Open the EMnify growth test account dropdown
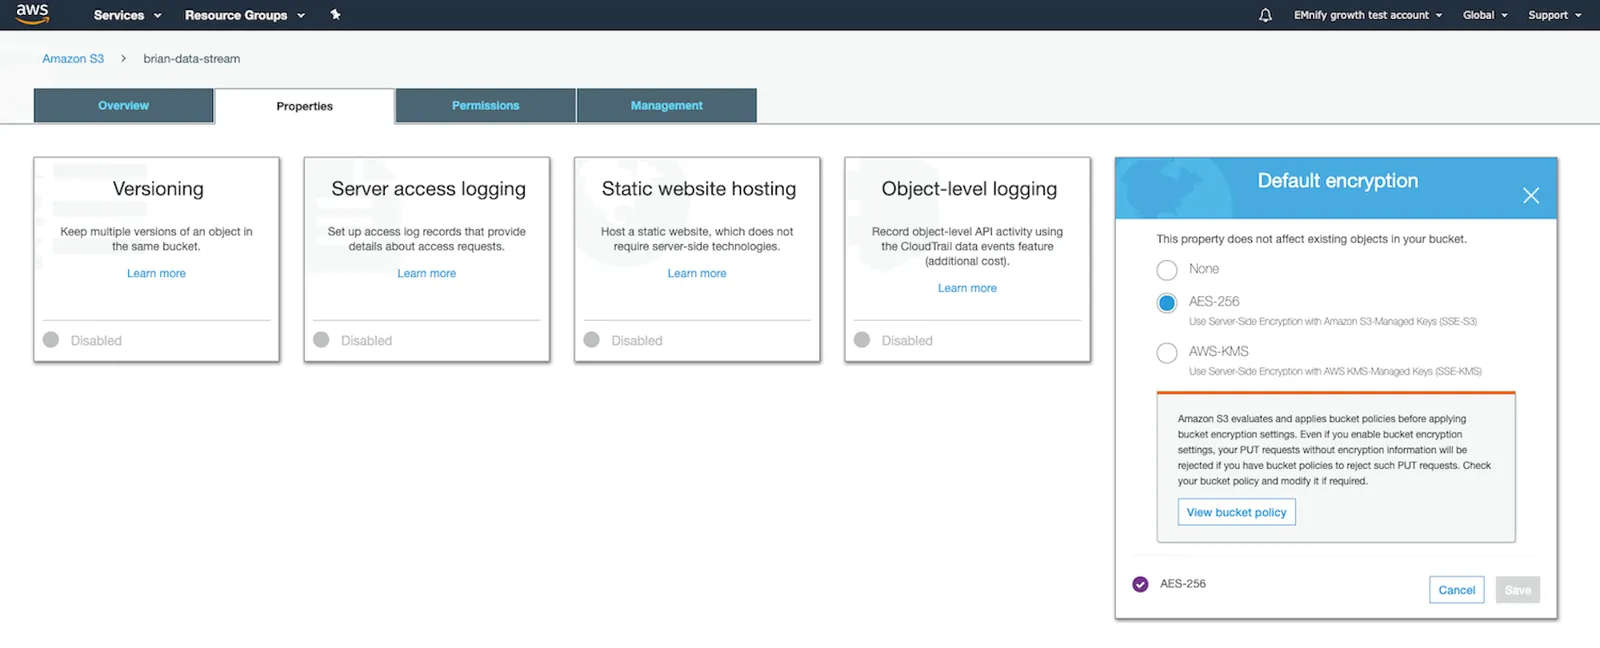This screenshot has height=648, width=1600. click(1368, 15)
